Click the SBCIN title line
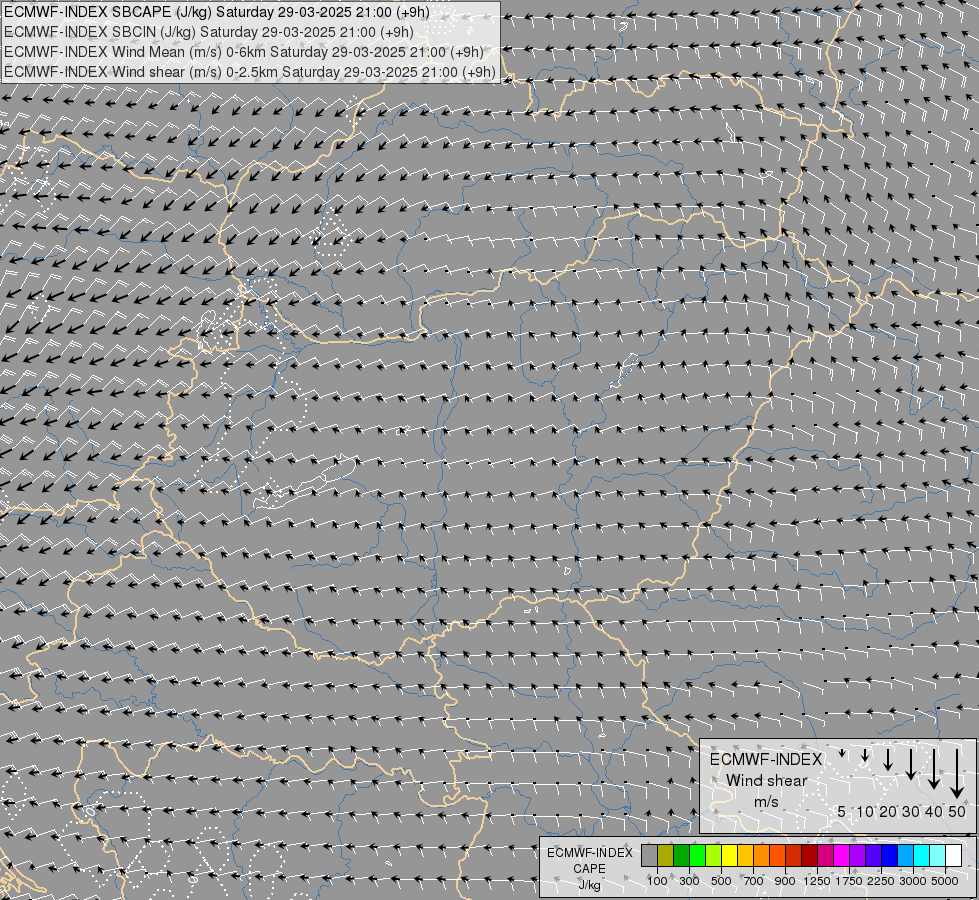 pos(209,32)
